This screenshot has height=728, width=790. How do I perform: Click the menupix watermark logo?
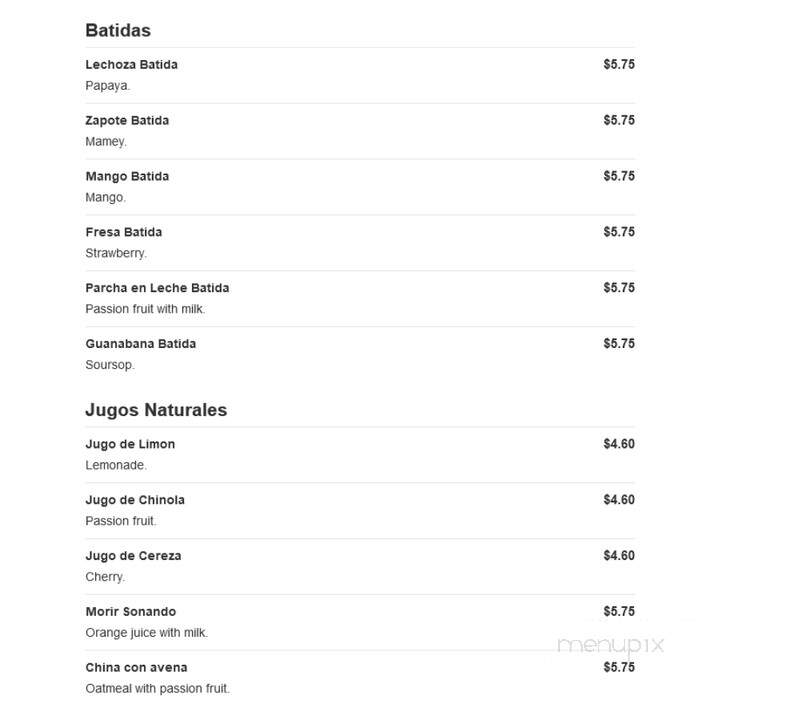[x=610, y=645]
